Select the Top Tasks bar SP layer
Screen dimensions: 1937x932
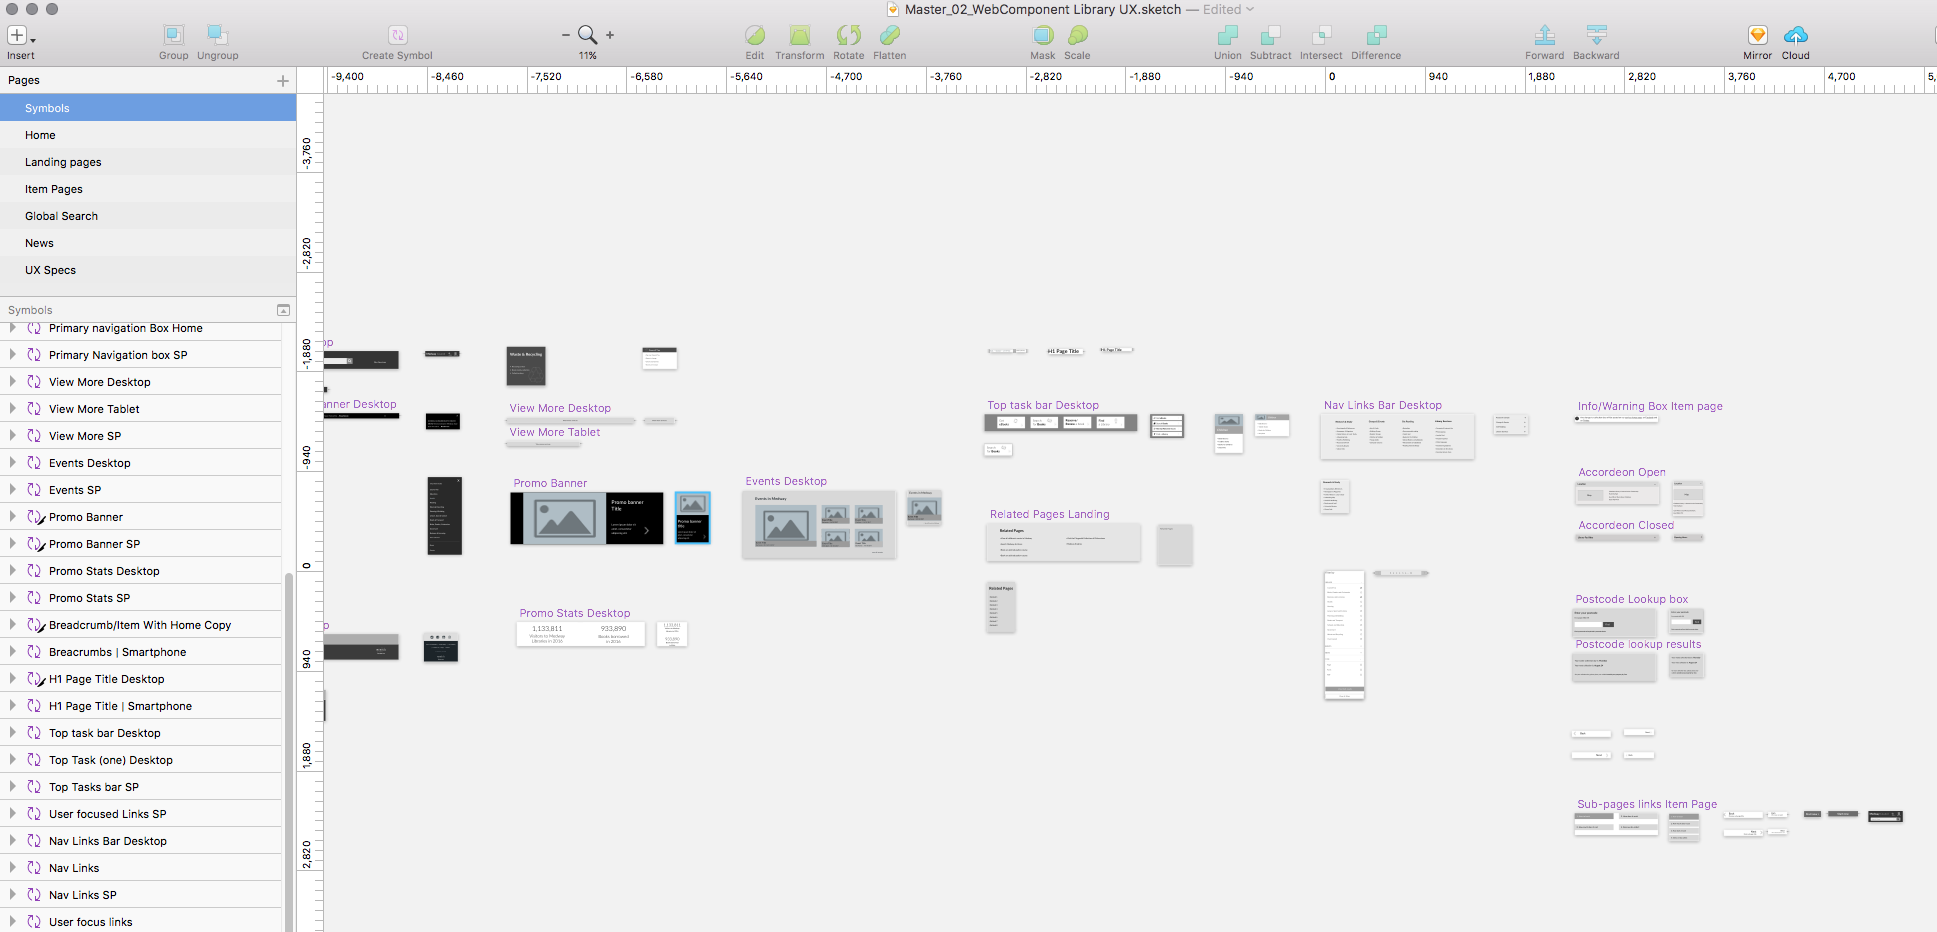[94, 787]
